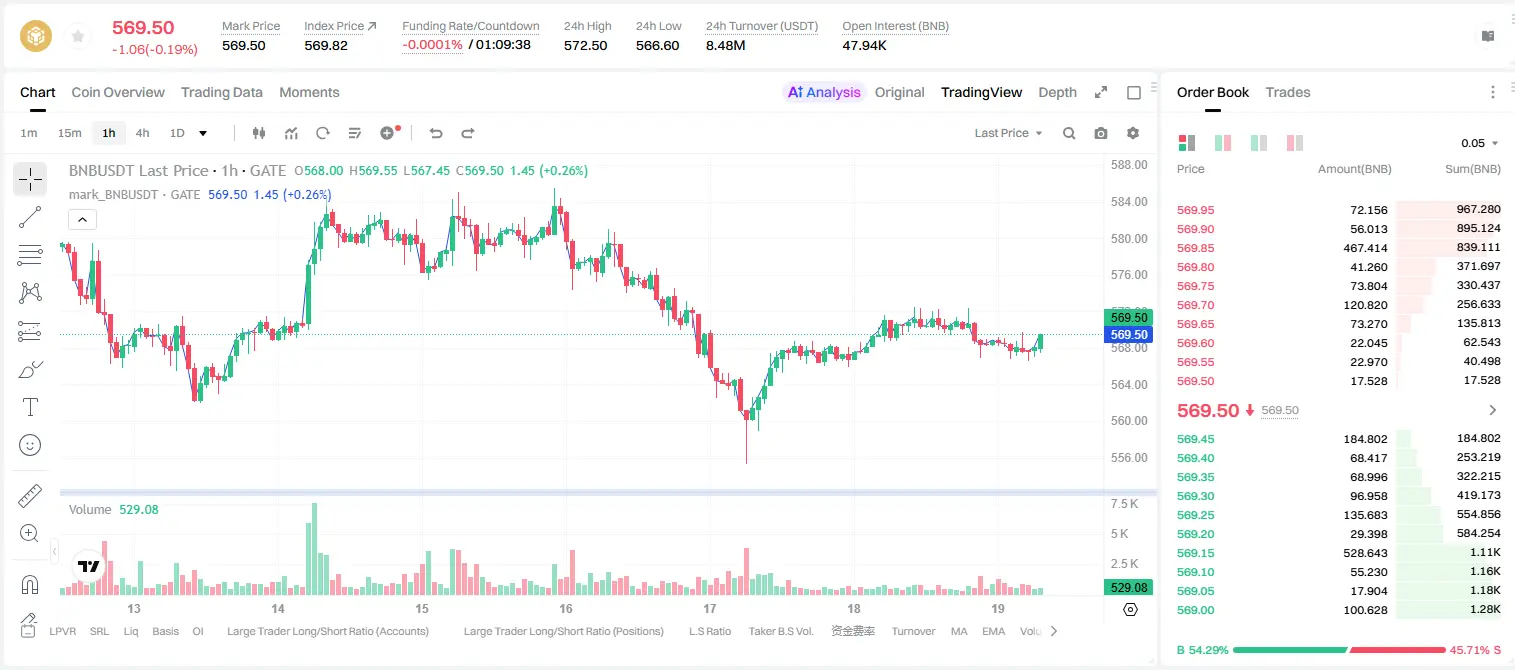Search symbols with the magnifier icon
The height and width of the screenshot is (670, 1515).
(1069, 133)
